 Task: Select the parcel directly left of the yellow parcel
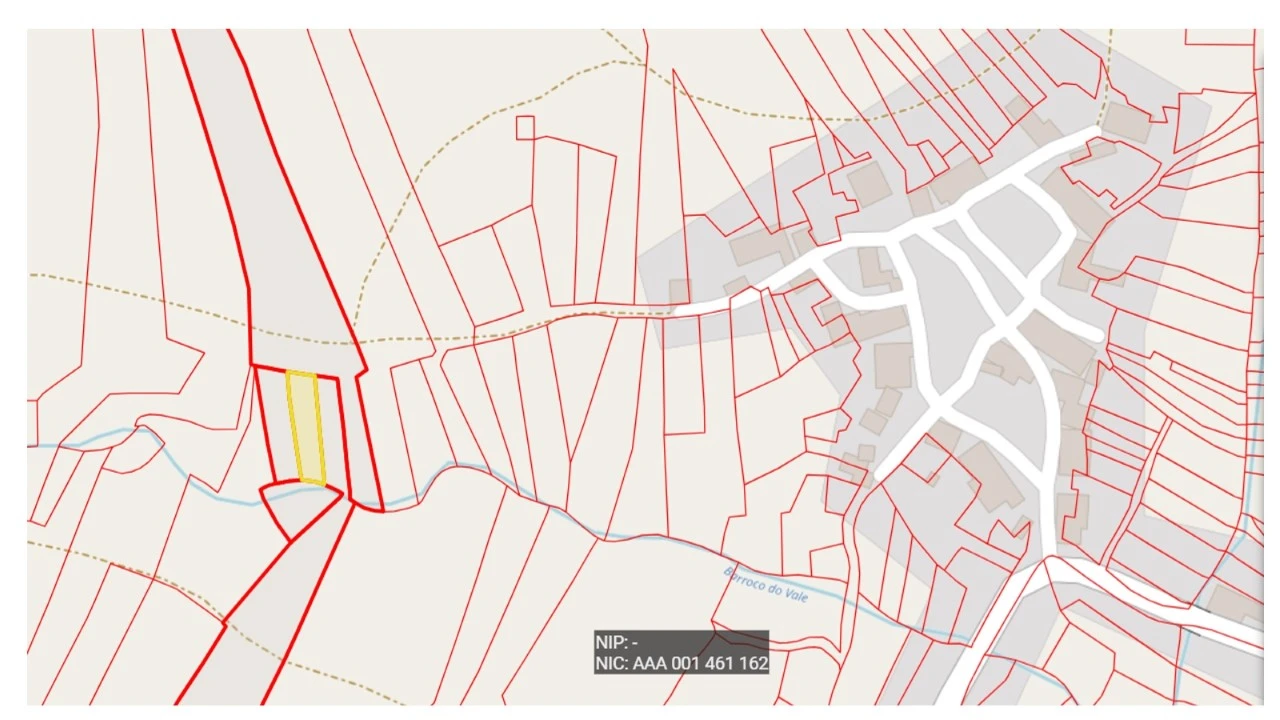pos(274,425)
